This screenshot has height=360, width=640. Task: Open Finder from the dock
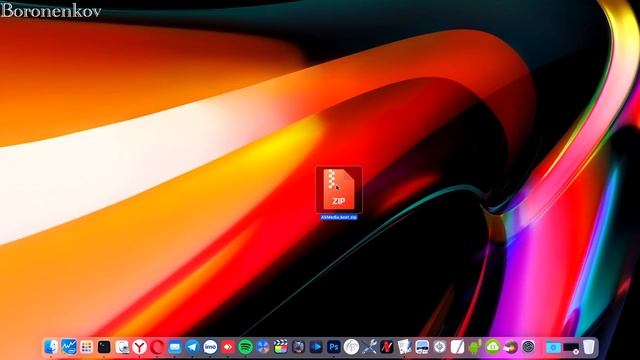click(x=51, y=347)
